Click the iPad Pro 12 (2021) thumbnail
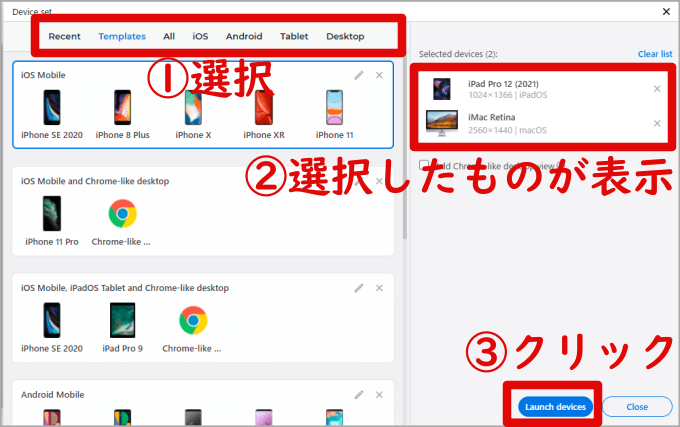The height and width of the screenshot is (427, 680). 442,89
